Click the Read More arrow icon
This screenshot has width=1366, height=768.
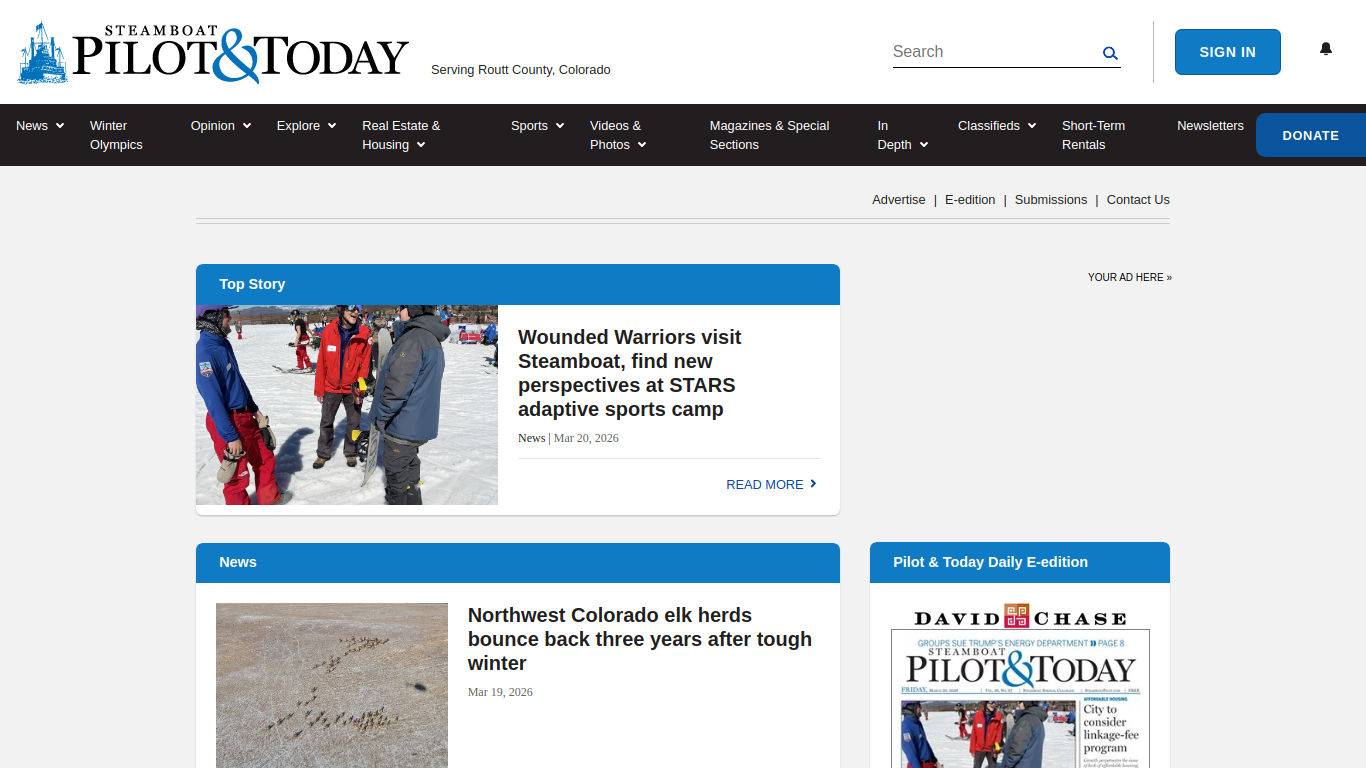point(813,484)
